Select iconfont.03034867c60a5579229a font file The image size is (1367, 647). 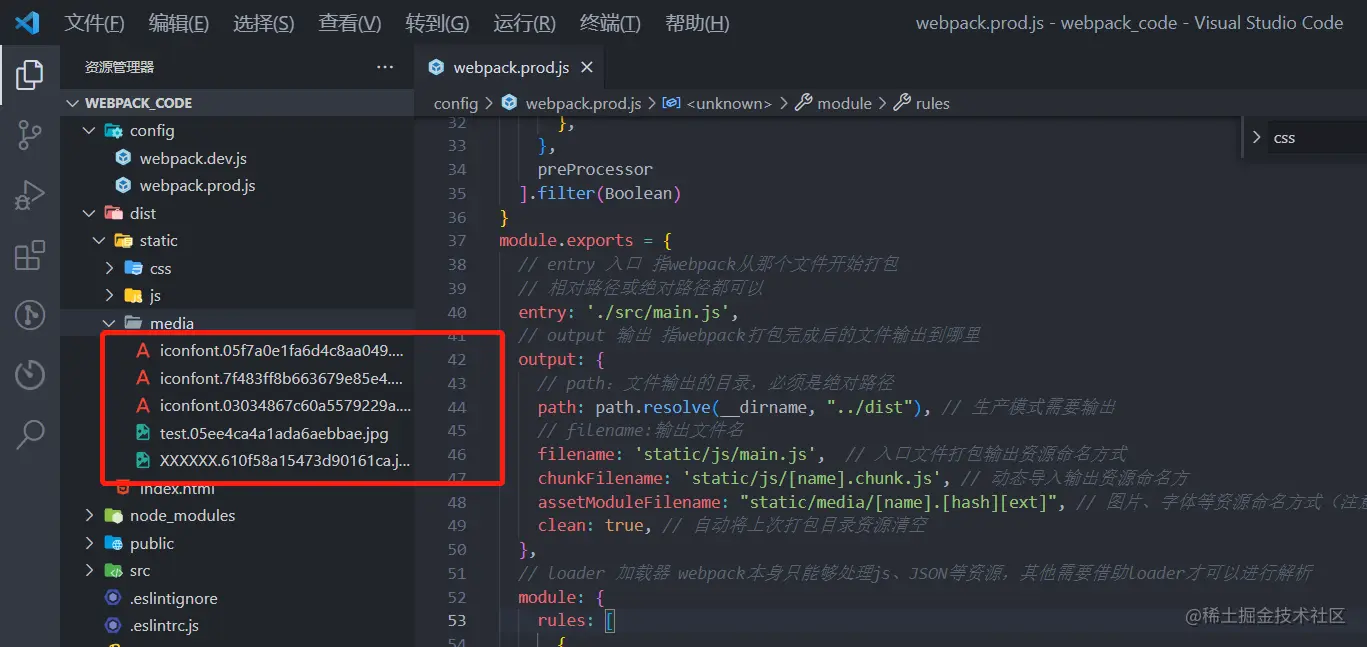(x=237, y=406)
